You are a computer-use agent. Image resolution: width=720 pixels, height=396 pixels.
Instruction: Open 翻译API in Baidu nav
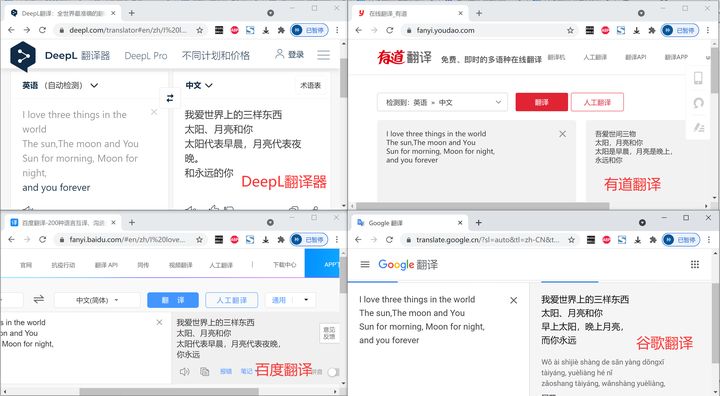pos(106,265)
